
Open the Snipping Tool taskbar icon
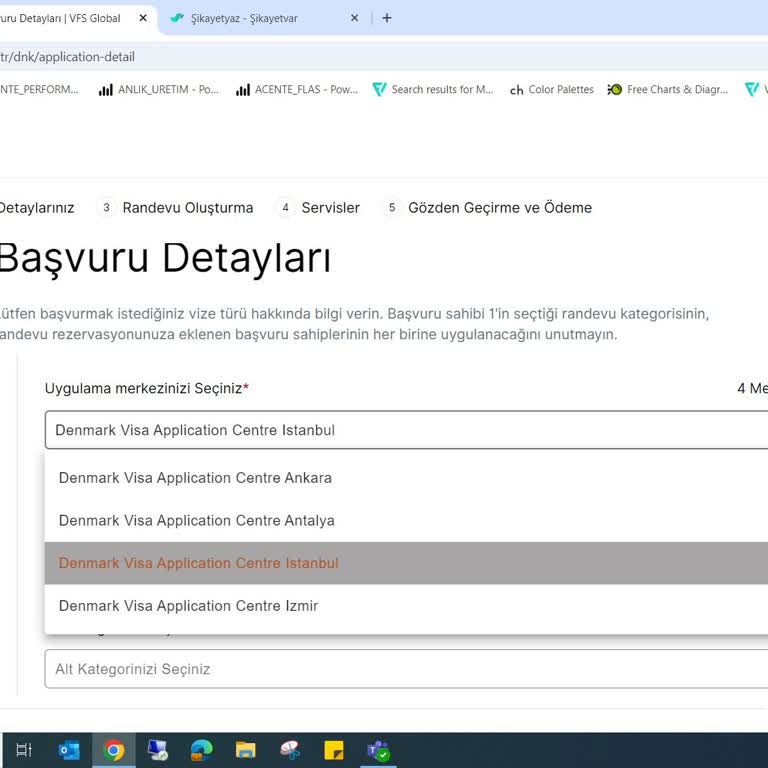[289, 750]
